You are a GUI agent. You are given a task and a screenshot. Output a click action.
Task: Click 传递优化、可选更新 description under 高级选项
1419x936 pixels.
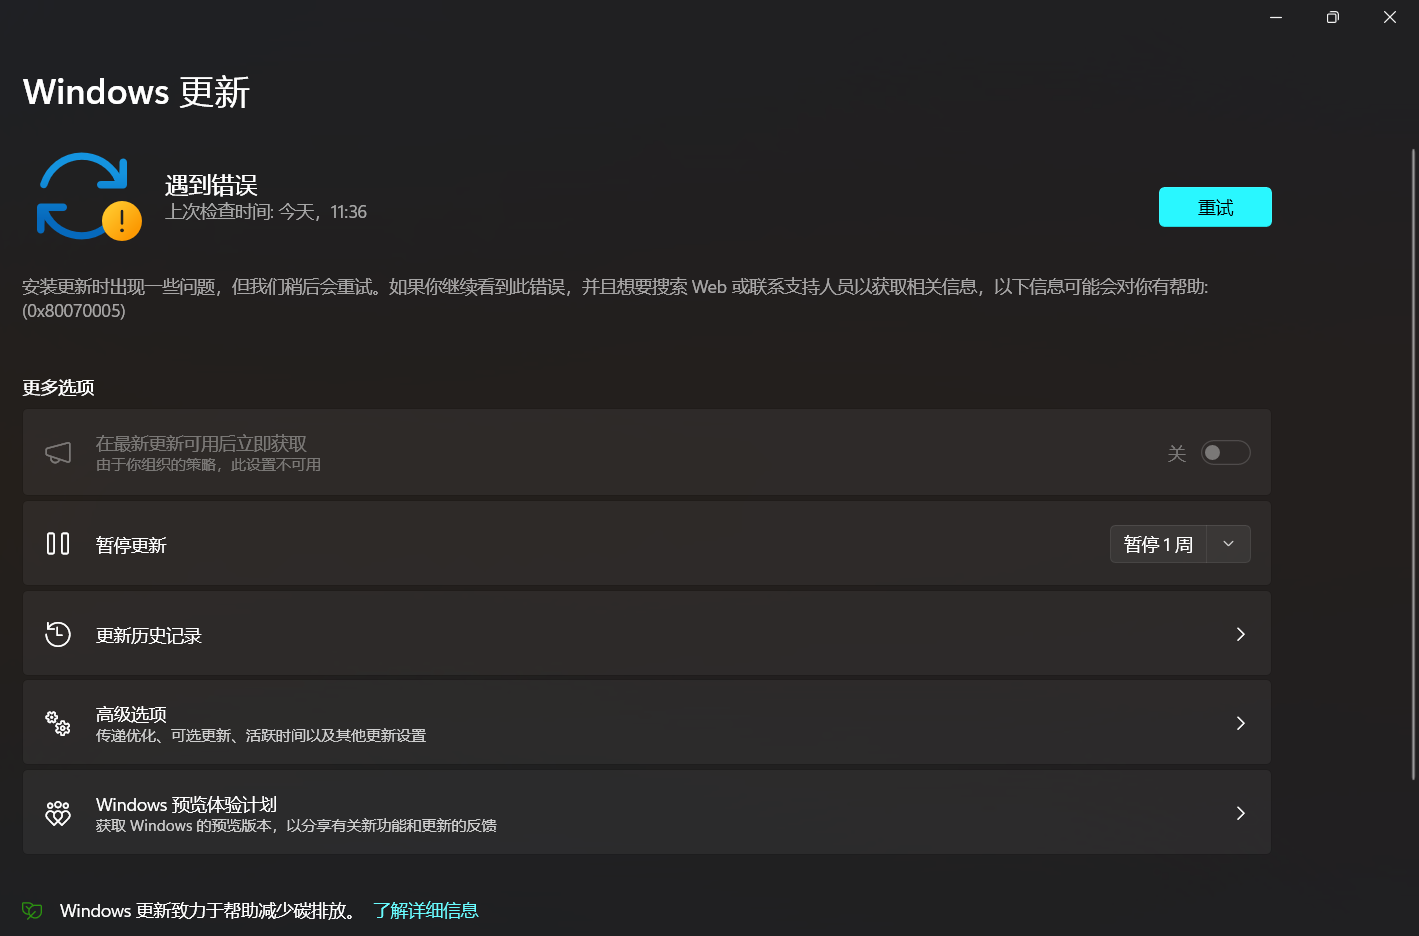261,736
